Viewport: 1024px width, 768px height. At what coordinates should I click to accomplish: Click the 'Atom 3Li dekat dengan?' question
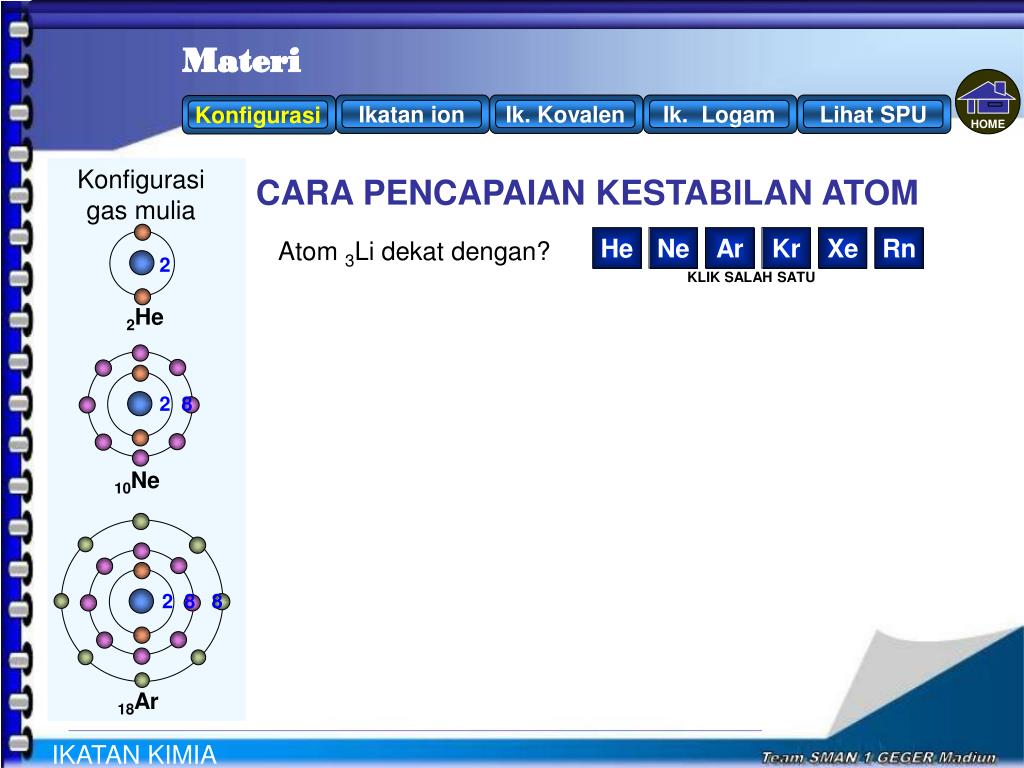pos(414,253)
